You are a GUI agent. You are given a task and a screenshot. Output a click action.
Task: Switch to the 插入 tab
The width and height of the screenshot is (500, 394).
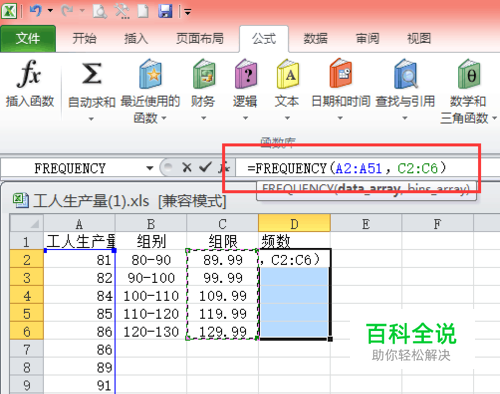point(136,38)
